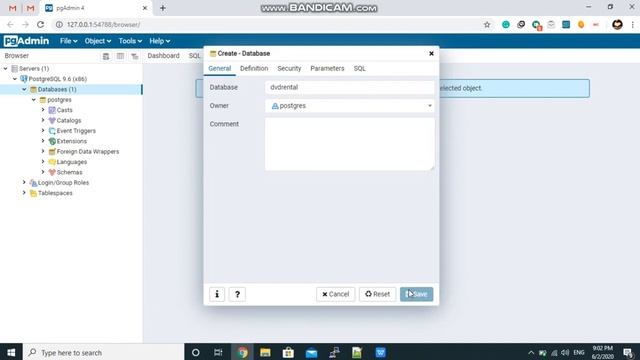
Task: Select the Databases folder icon
Action: tap(33, 89)
